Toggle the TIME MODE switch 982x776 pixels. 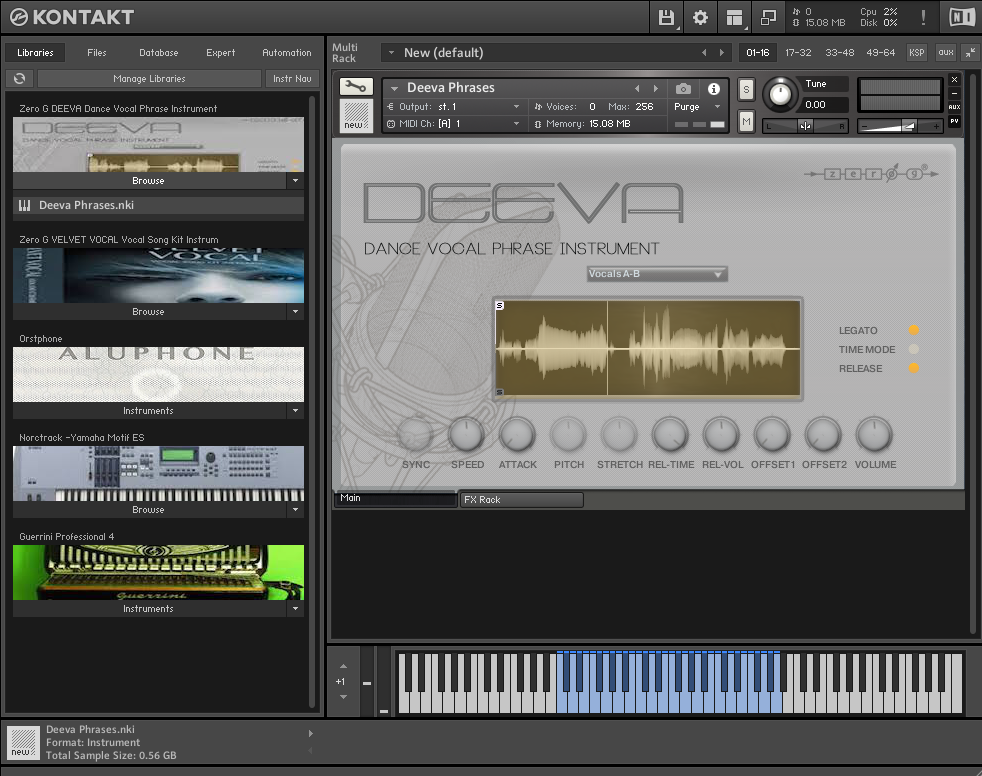coord(914,349)
